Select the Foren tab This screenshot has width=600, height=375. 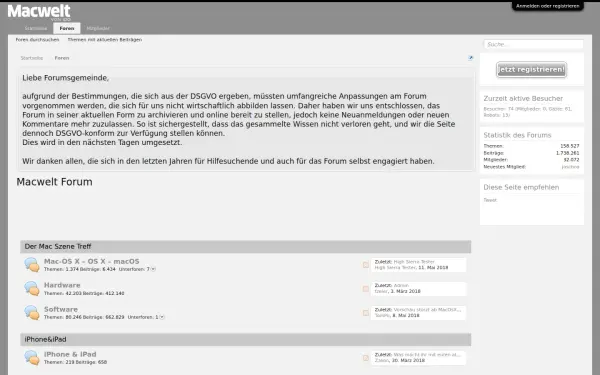[67, 28]
